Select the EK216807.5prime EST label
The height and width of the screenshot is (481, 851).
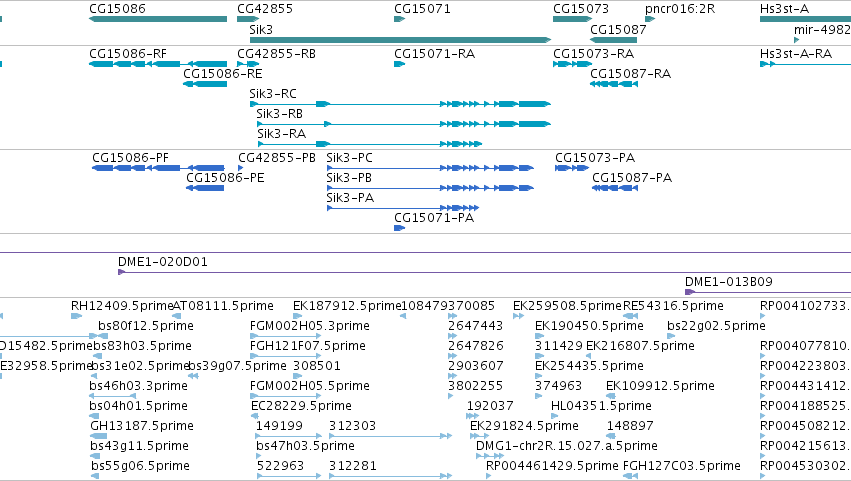(x=640, y=346)
